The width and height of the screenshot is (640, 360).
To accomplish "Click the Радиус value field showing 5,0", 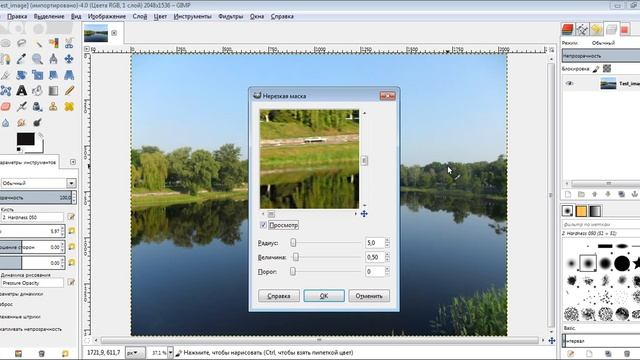I will click(x=375, y=243).
